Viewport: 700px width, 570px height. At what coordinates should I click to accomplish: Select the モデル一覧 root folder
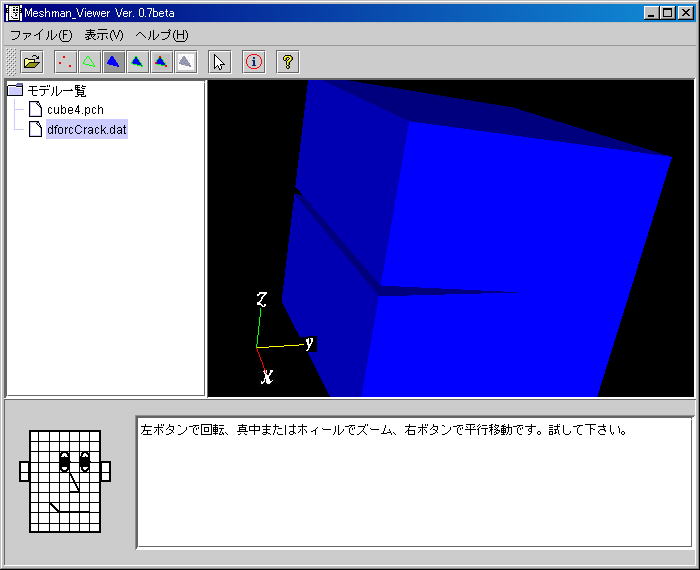coord(47,91)
